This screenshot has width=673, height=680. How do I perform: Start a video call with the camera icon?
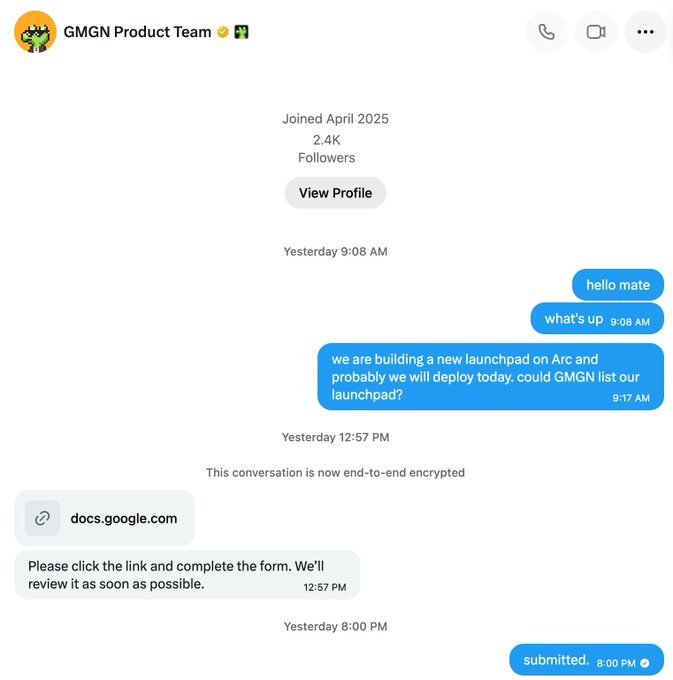coord(596,32)
